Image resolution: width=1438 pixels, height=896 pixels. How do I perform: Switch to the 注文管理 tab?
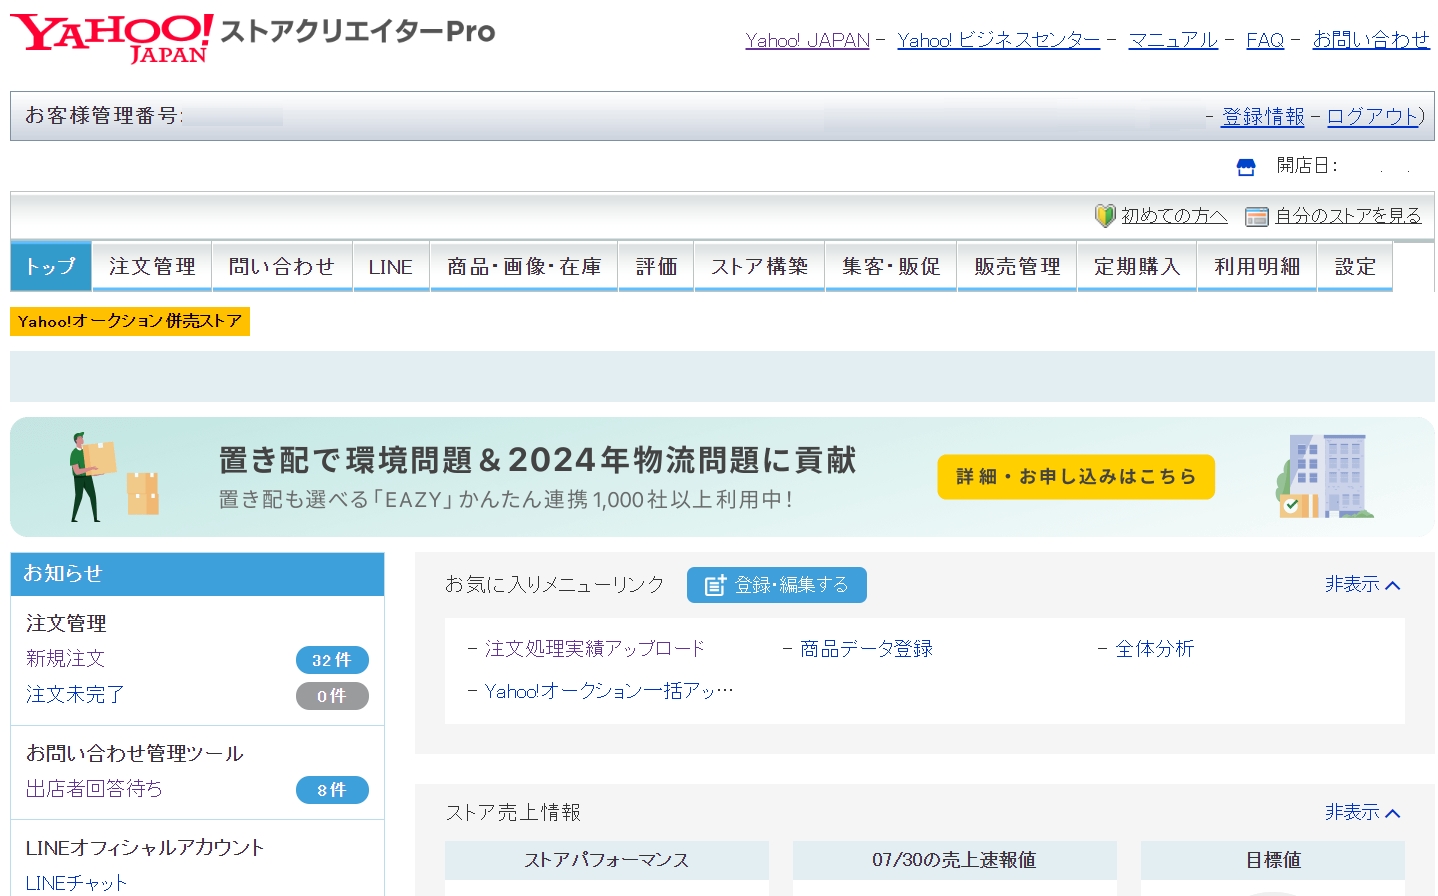click(x=150, y=266)
